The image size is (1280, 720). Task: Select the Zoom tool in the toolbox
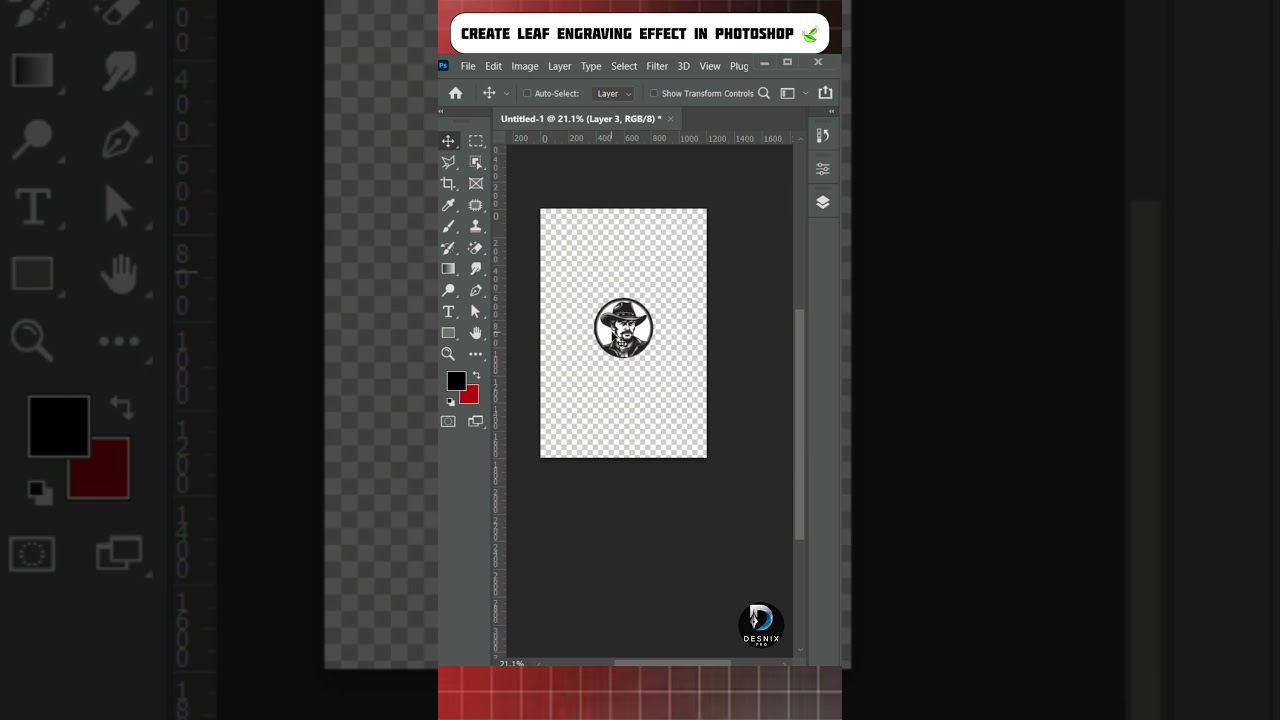tap(448, 354)
